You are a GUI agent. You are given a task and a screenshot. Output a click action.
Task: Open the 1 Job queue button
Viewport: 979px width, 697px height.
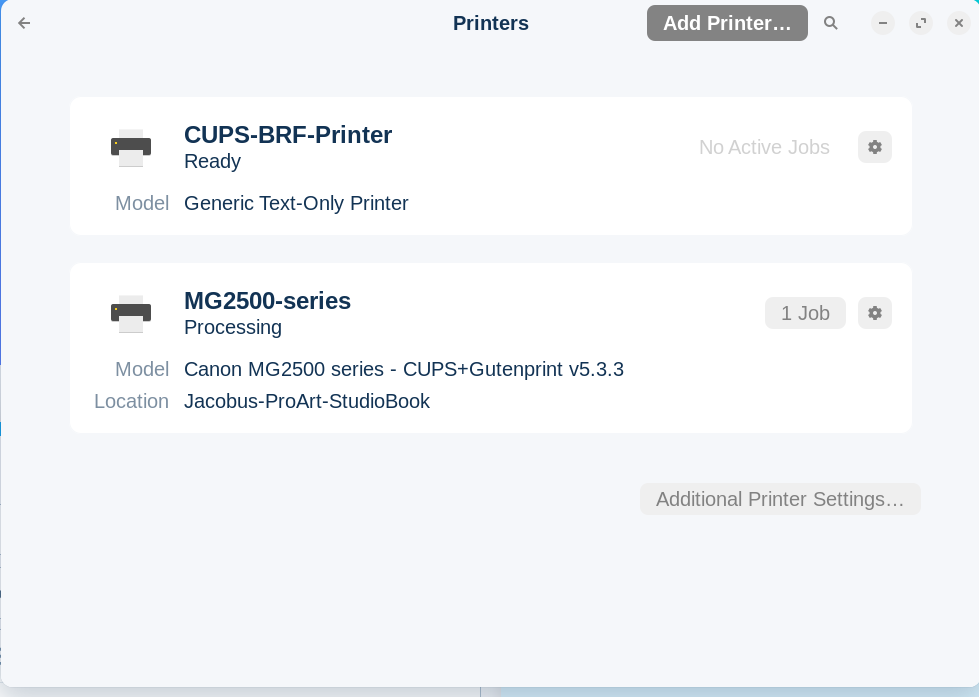805,313
